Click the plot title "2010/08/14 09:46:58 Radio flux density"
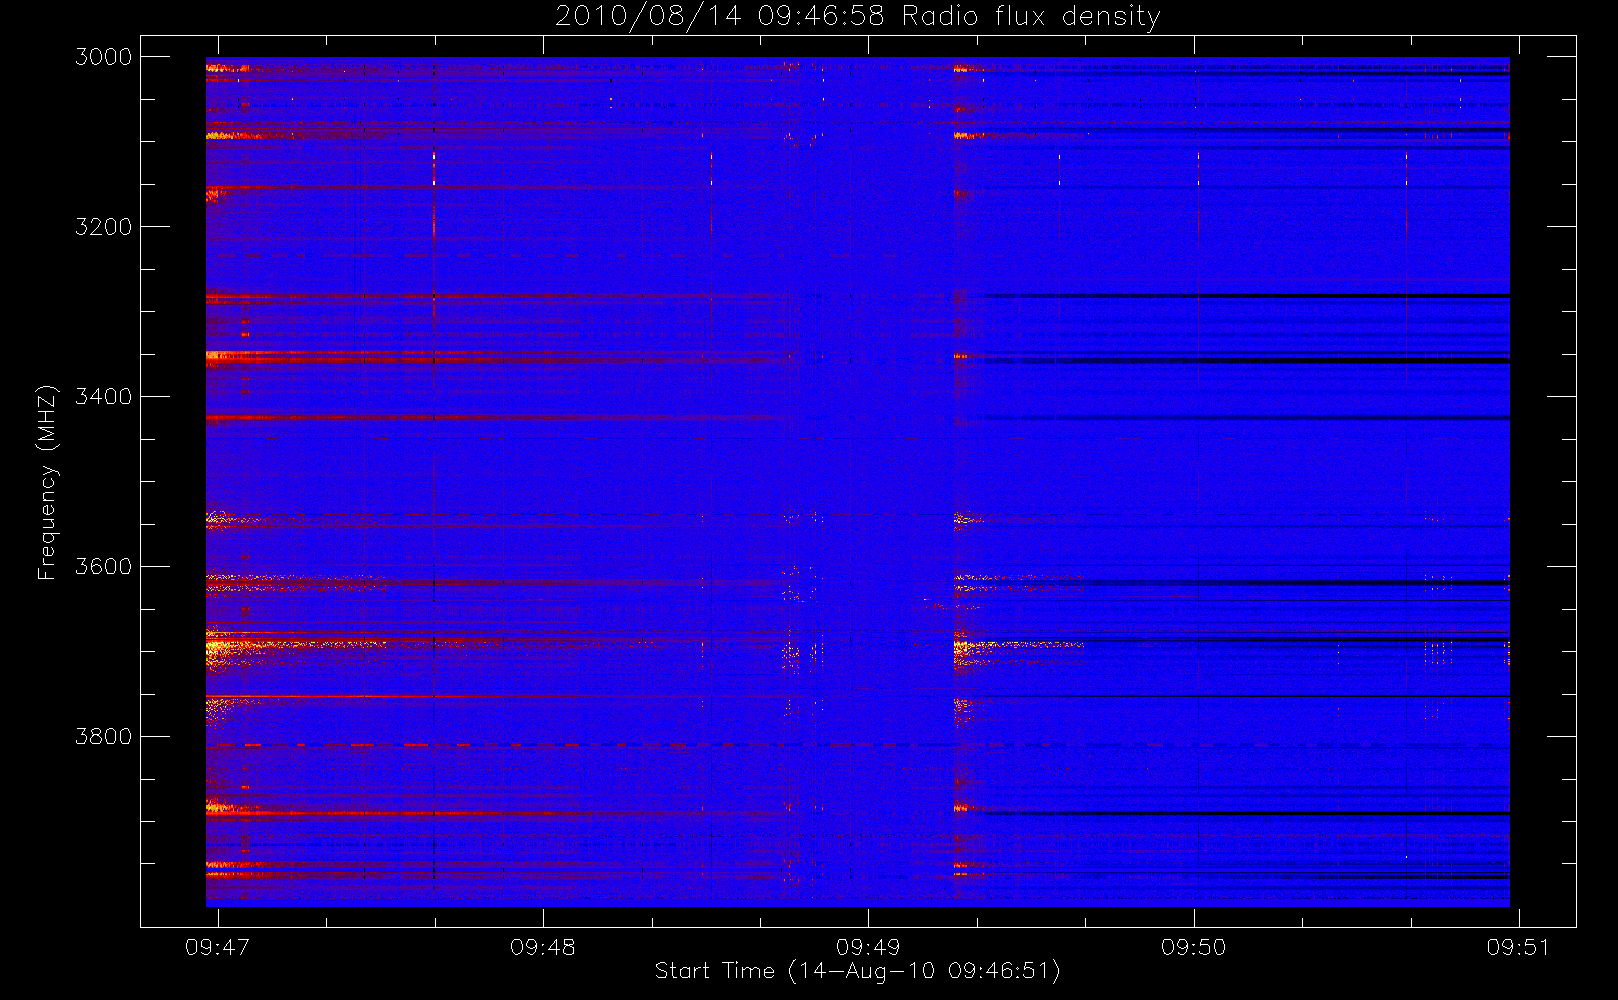1618x1000 pixels. coord(858,16)
